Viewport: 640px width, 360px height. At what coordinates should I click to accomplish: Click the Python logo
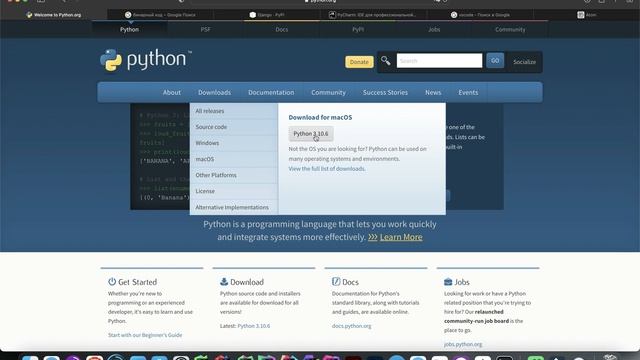(145, 60)
